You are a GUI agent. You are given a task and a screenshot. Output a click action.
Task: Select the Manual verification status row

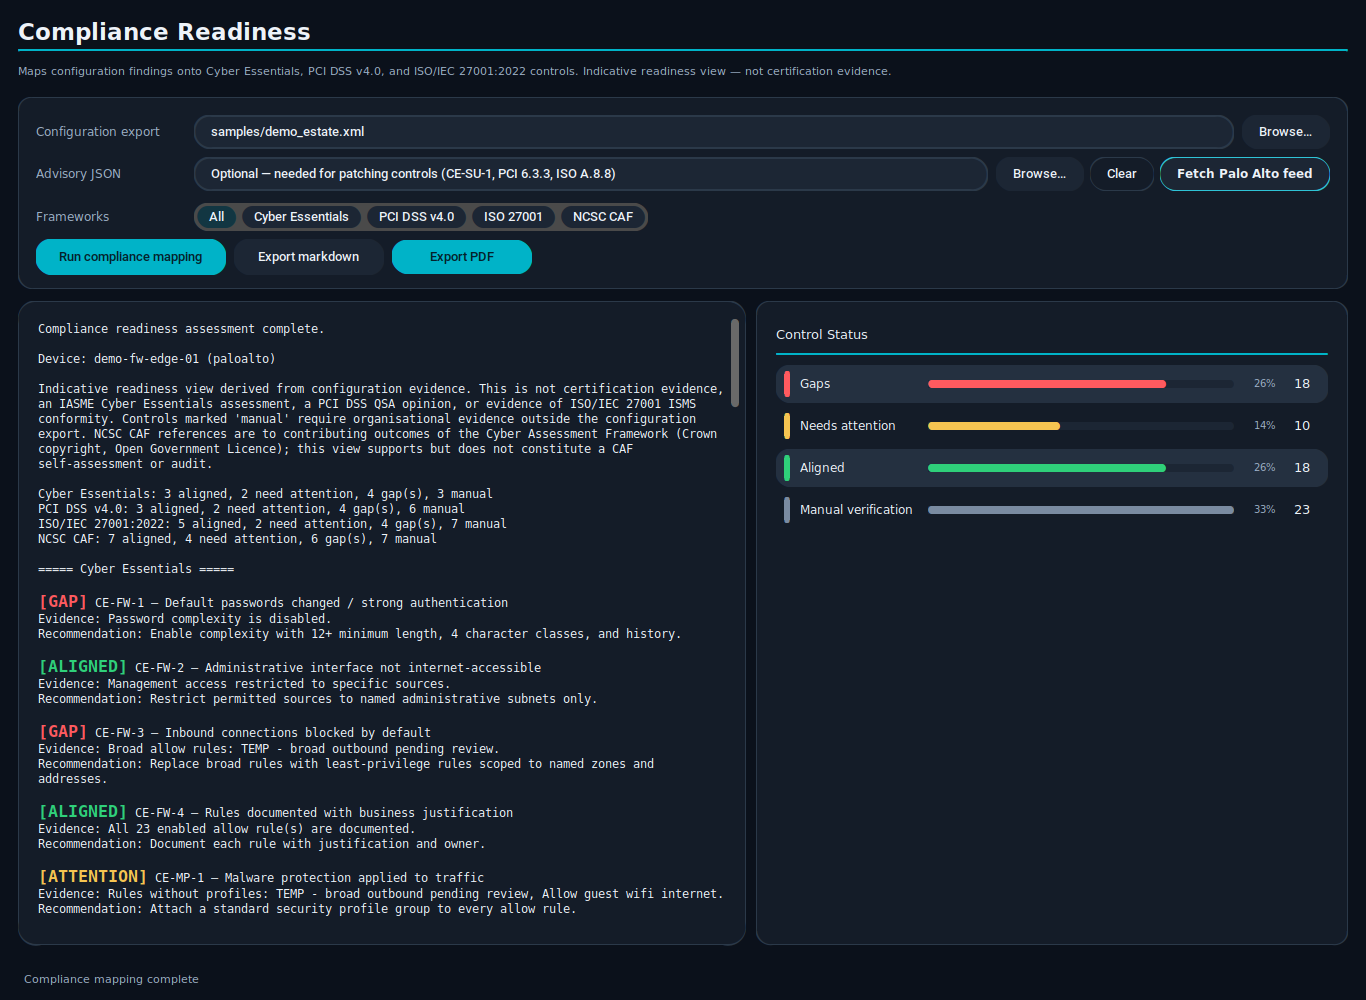click(1052, 510)
